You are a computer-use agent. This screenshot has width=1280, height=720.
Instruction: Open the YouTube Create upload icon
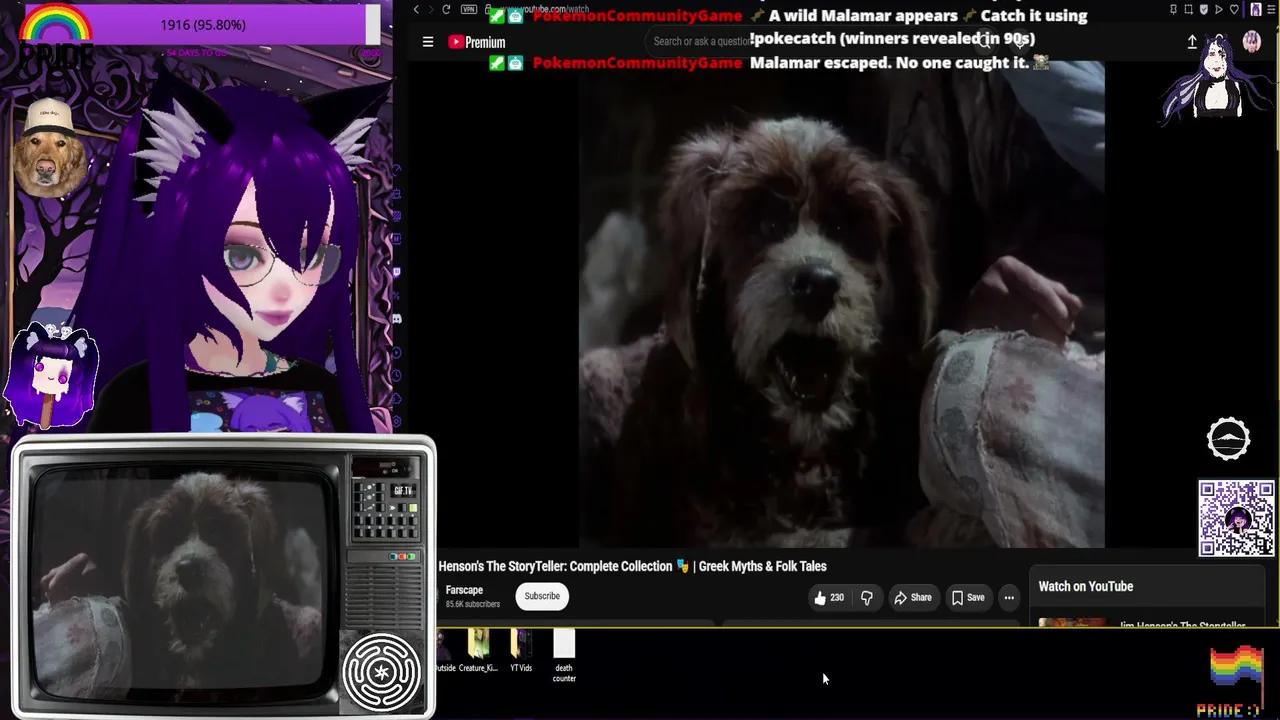(1192, 42)
